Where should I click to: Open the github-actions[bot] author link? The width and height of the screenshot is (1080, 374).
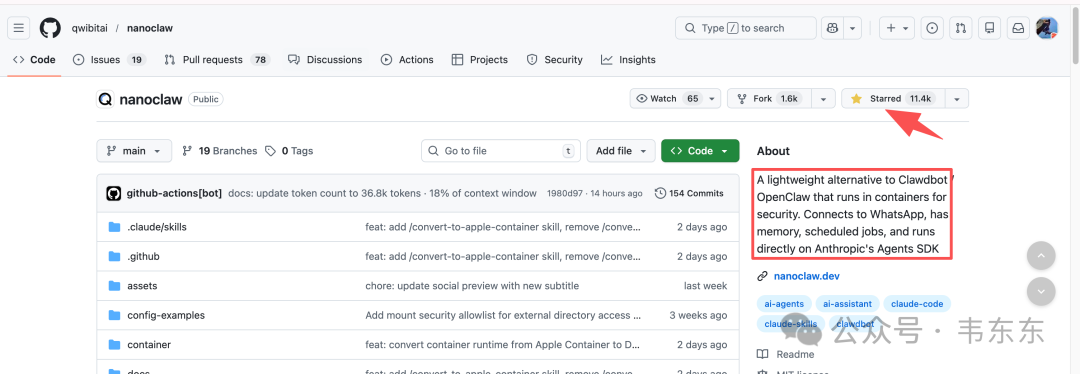pos(174,194)
